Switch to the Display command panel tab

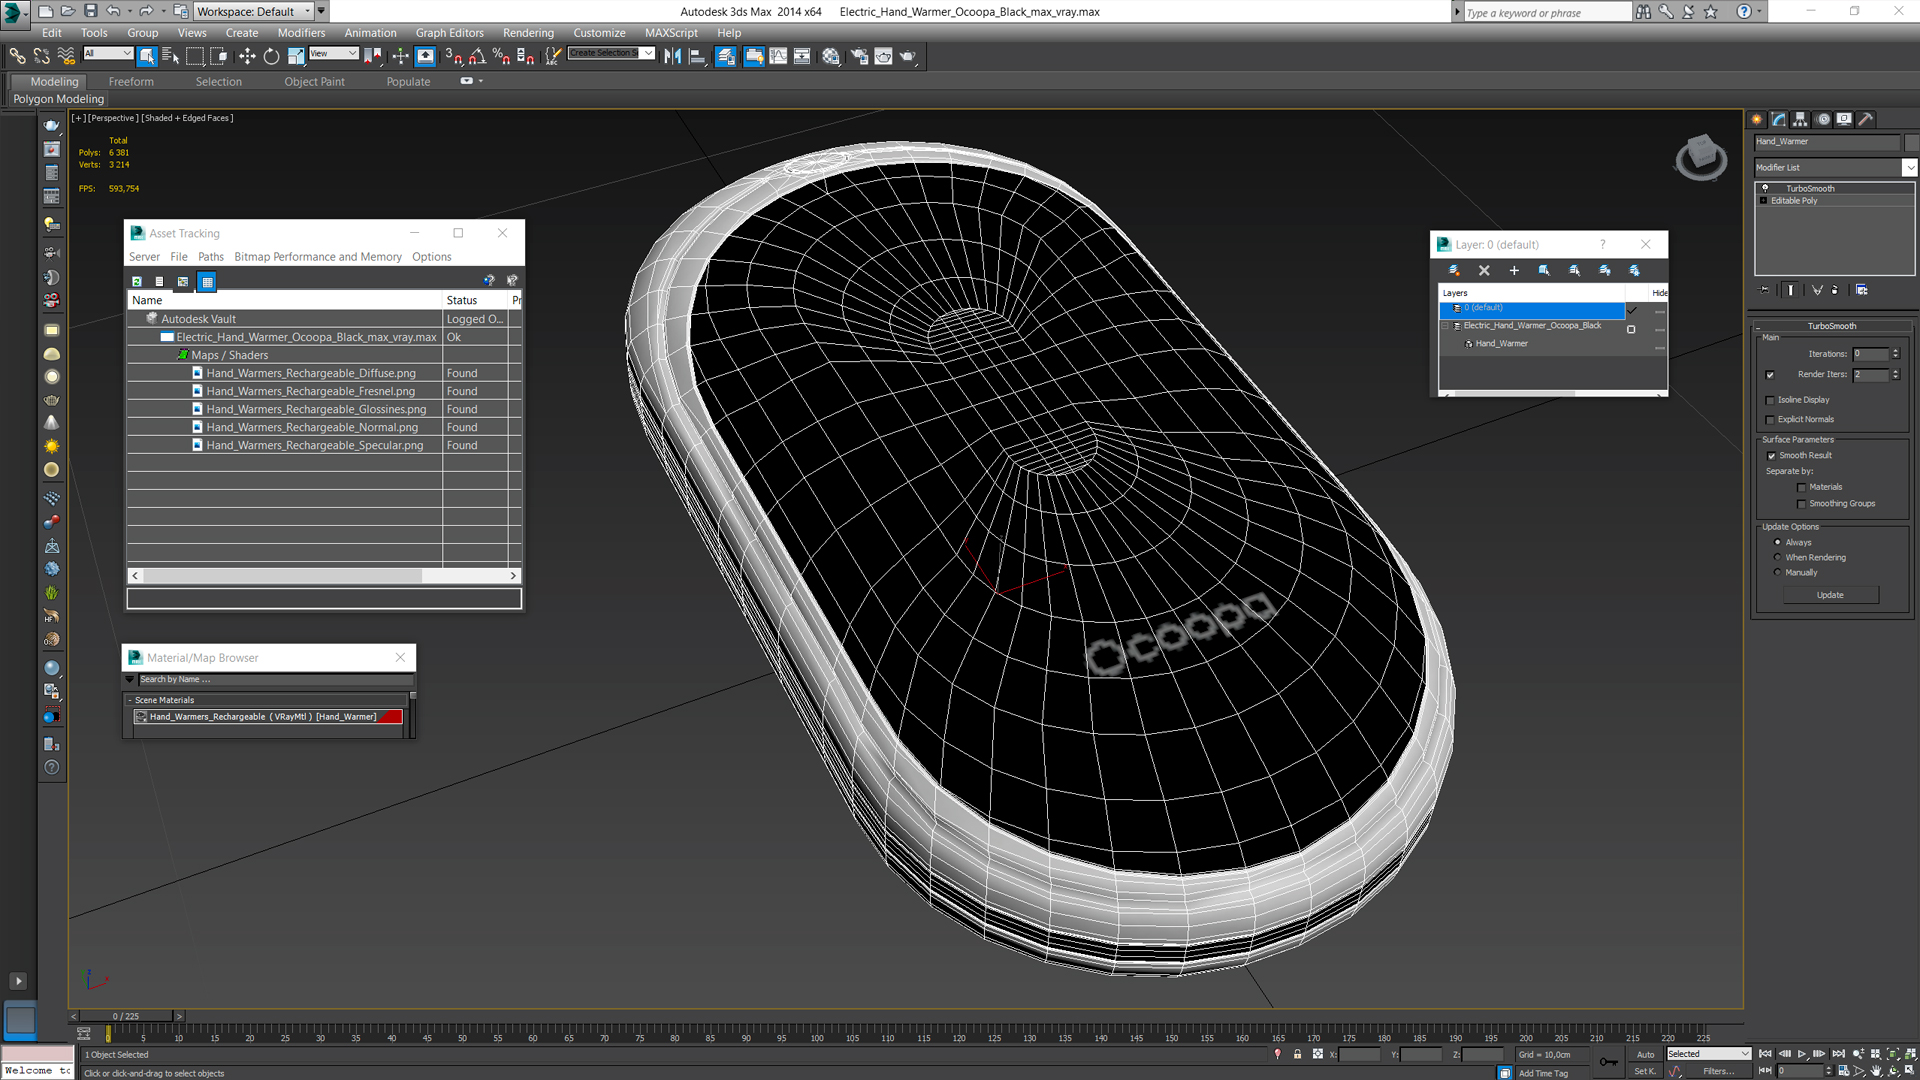(x=1844, y=119)
